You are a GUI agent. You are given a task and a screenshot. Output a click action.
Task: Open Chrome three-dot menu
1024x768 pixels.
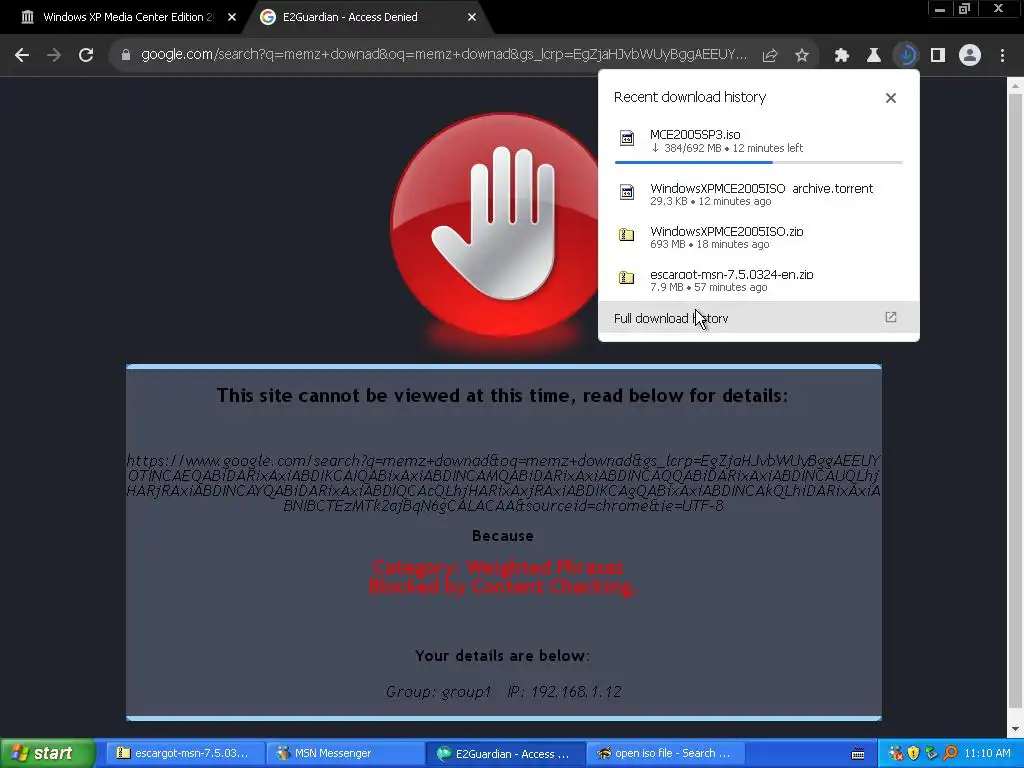[1002, 56]
